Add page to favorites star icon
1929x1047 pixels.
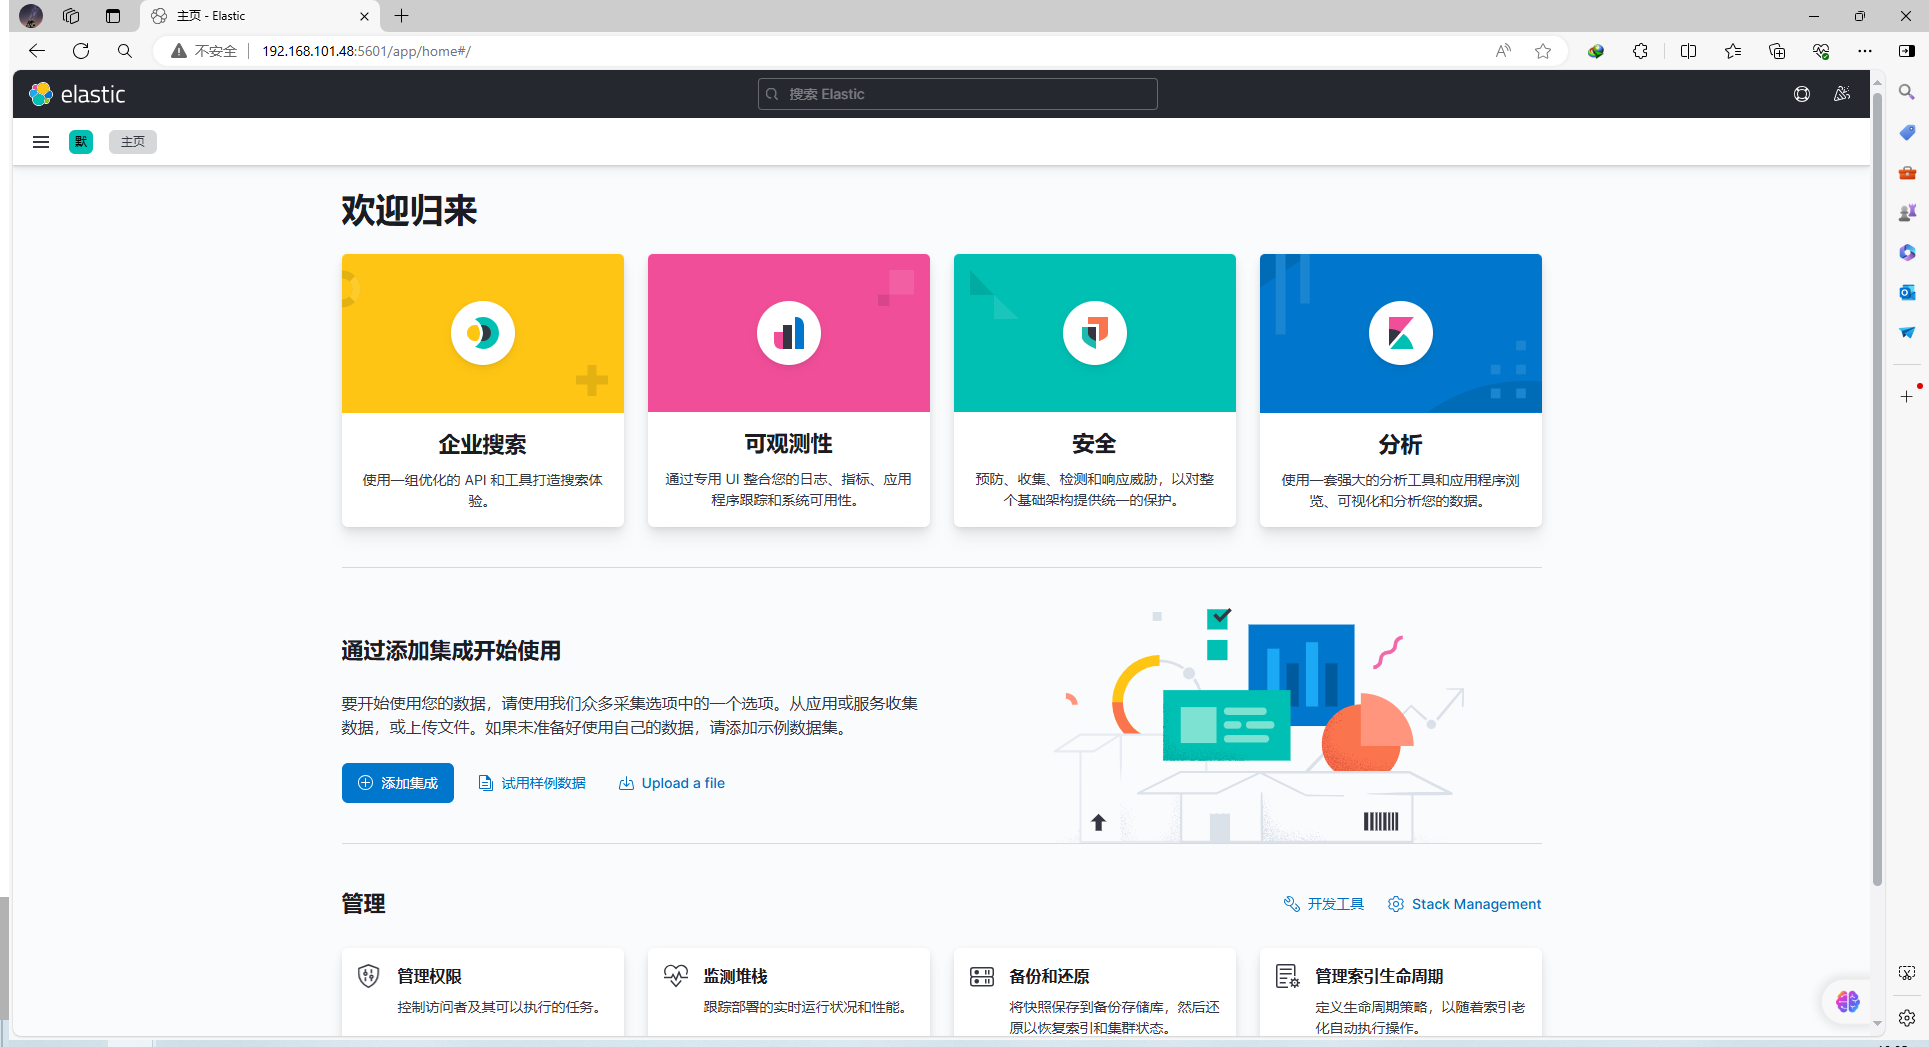point(1543,51)
